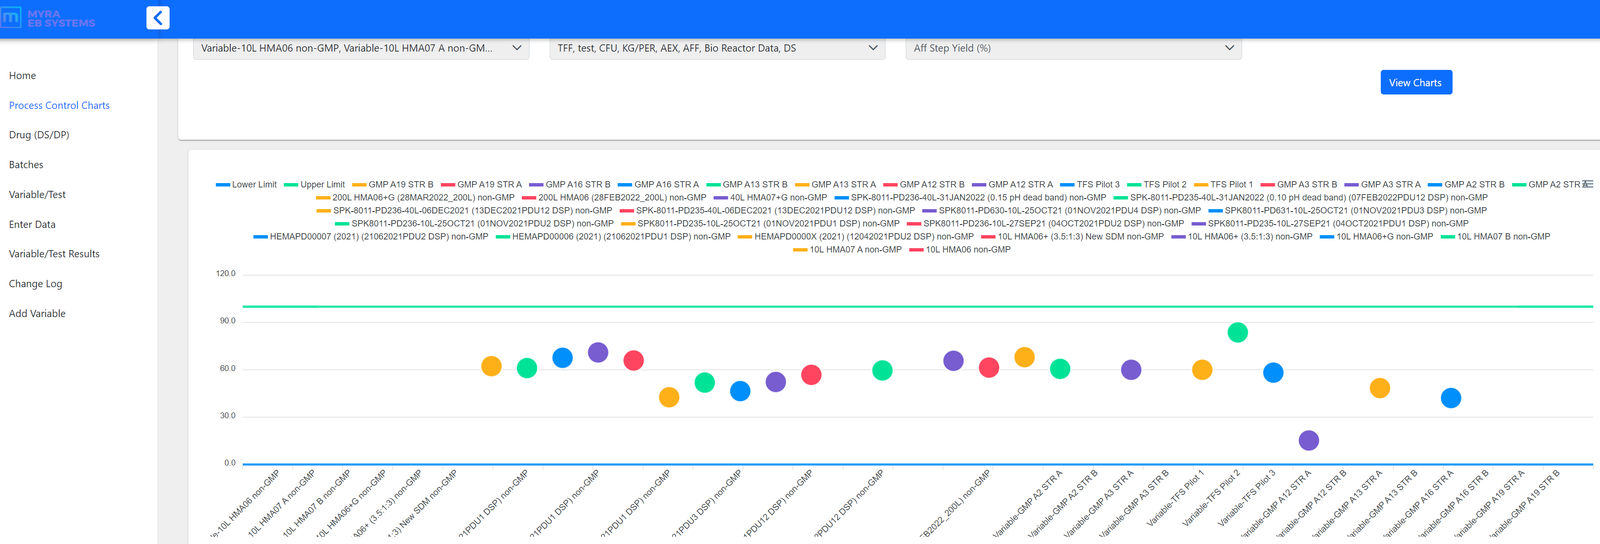Image resolution: width=1600 pixels, height=544 pixels.
Task: Toggle TFS Pilot 2 legend entry
Action: [1157, 185]
